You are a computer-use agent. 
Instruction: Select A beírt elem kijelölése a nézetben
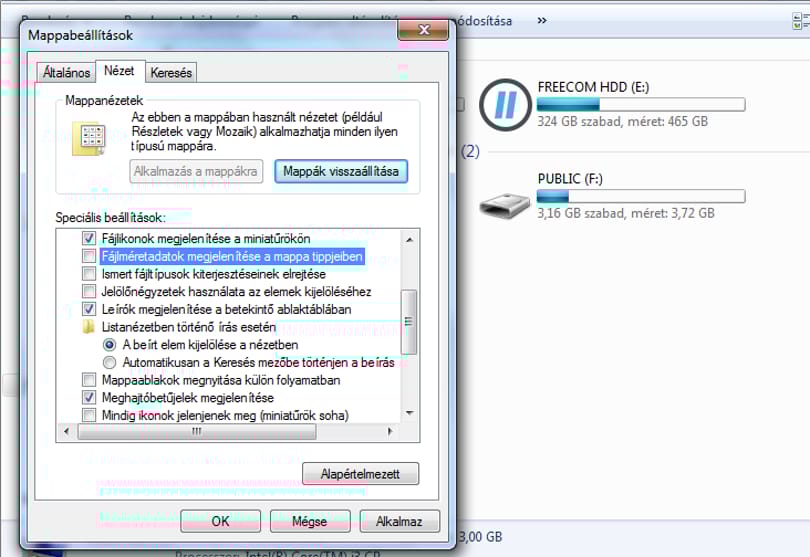(110, 345)
